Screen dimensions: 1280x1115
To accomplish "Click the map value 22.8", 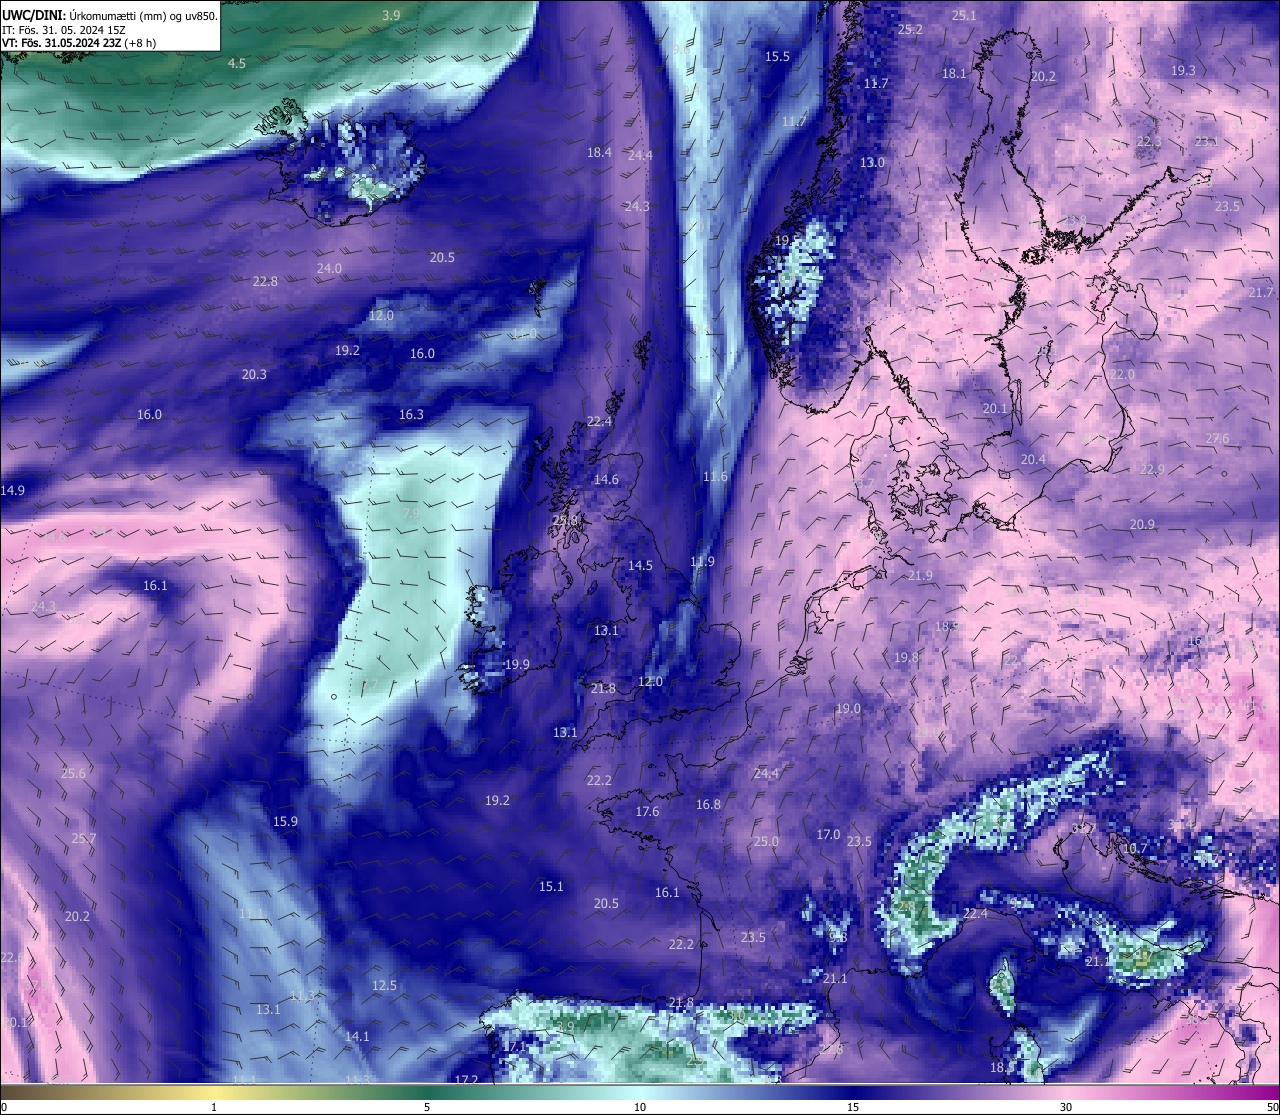I will click(x=265, y=282).
